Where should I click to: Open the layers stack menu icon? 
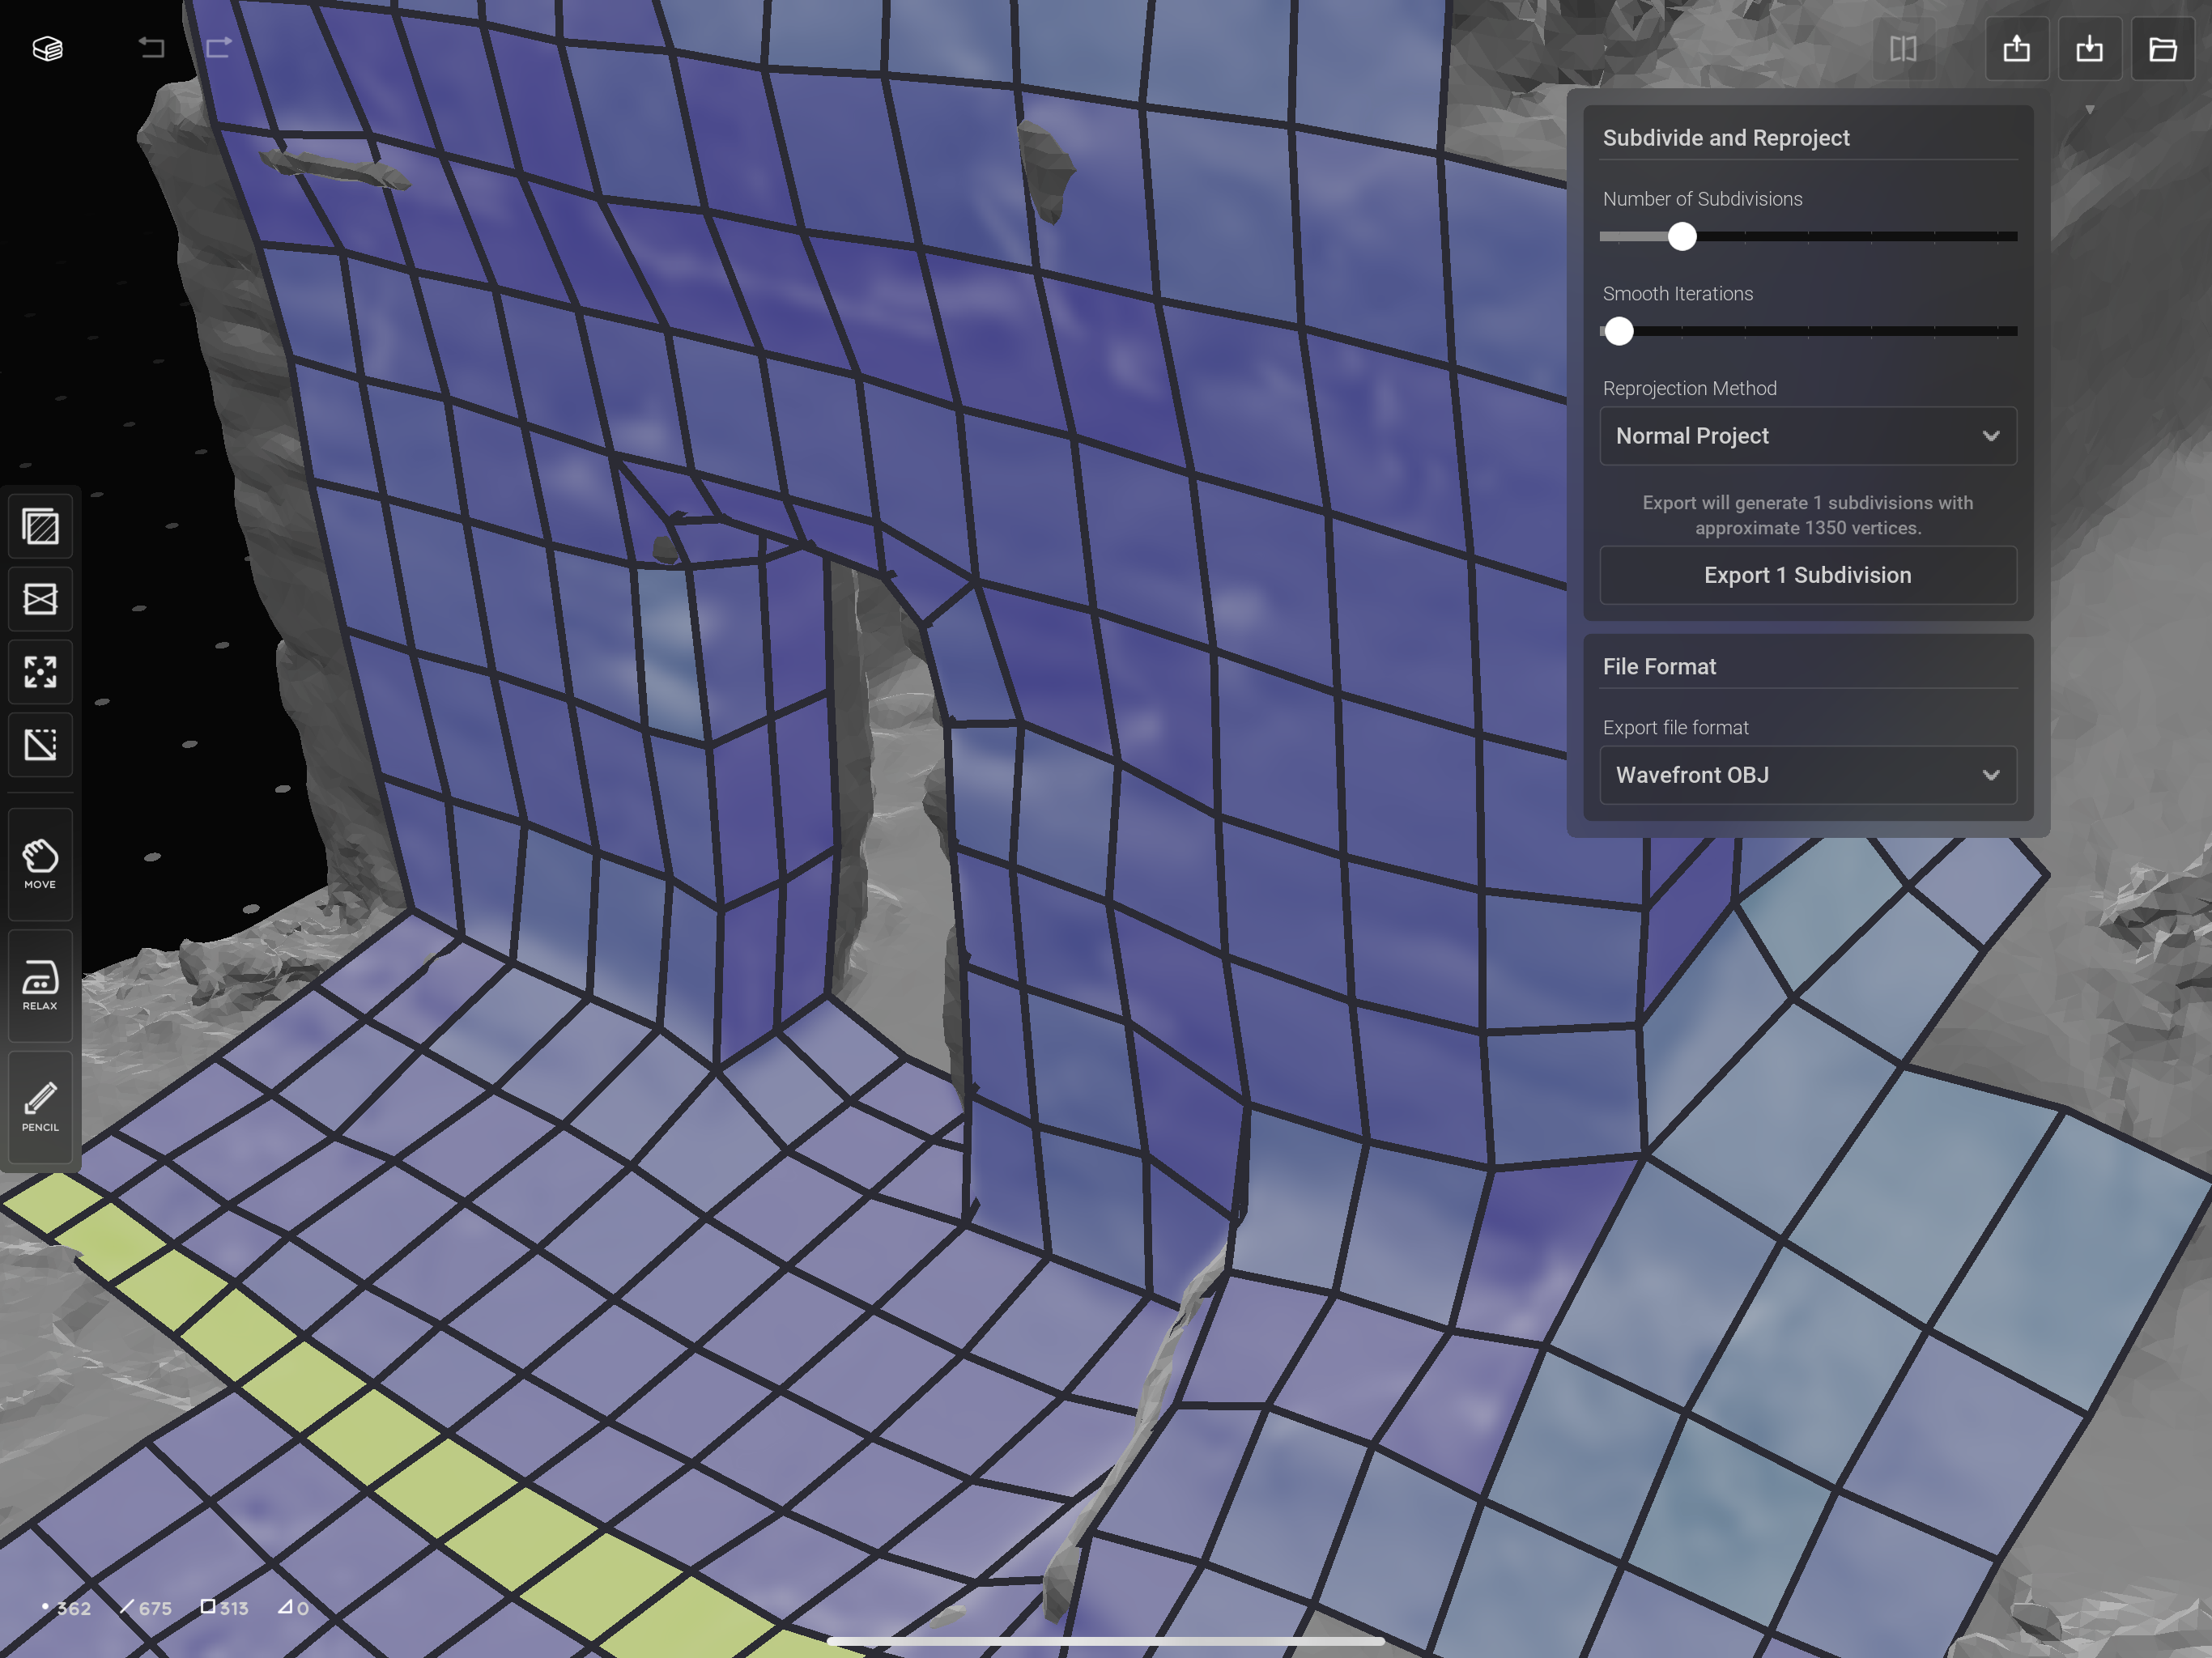47,48
